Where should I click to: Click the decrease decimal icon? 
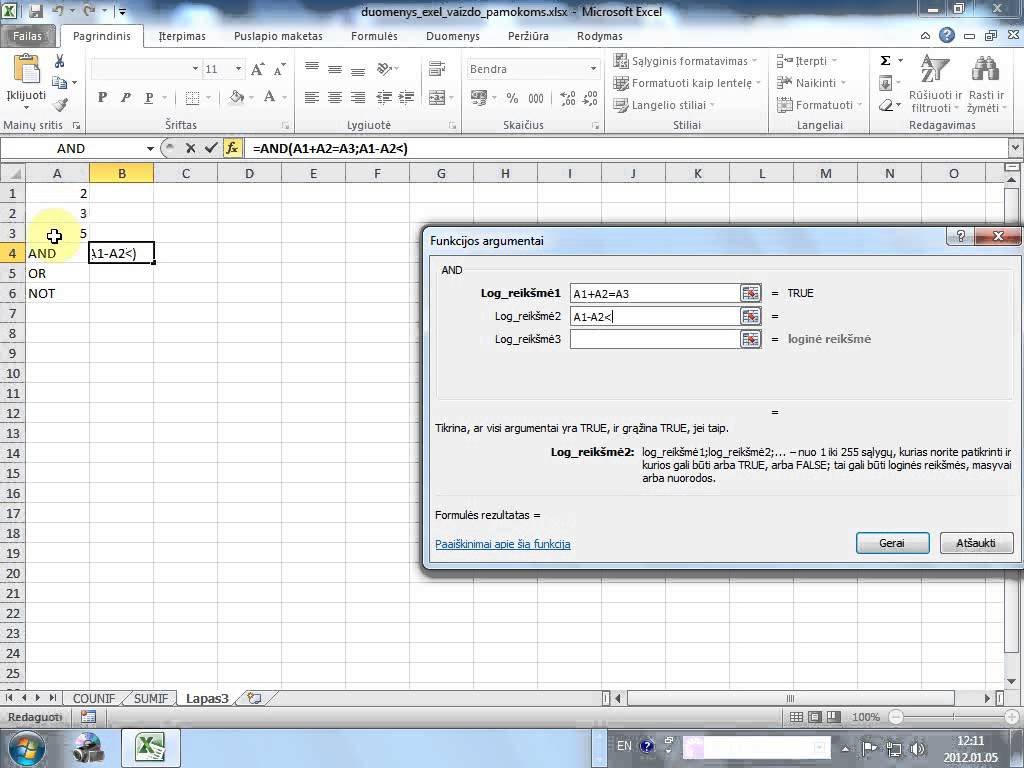click(590, 98)
